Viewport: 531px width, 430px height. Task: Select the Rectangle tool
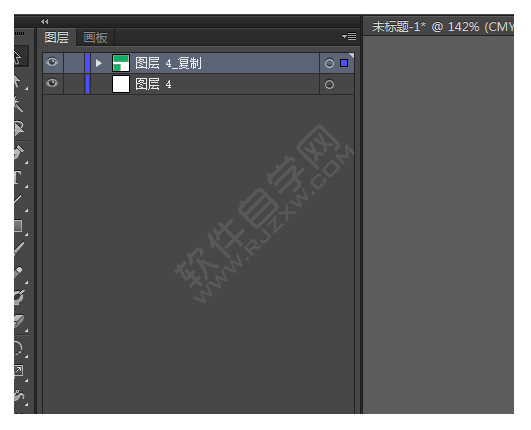19,226
